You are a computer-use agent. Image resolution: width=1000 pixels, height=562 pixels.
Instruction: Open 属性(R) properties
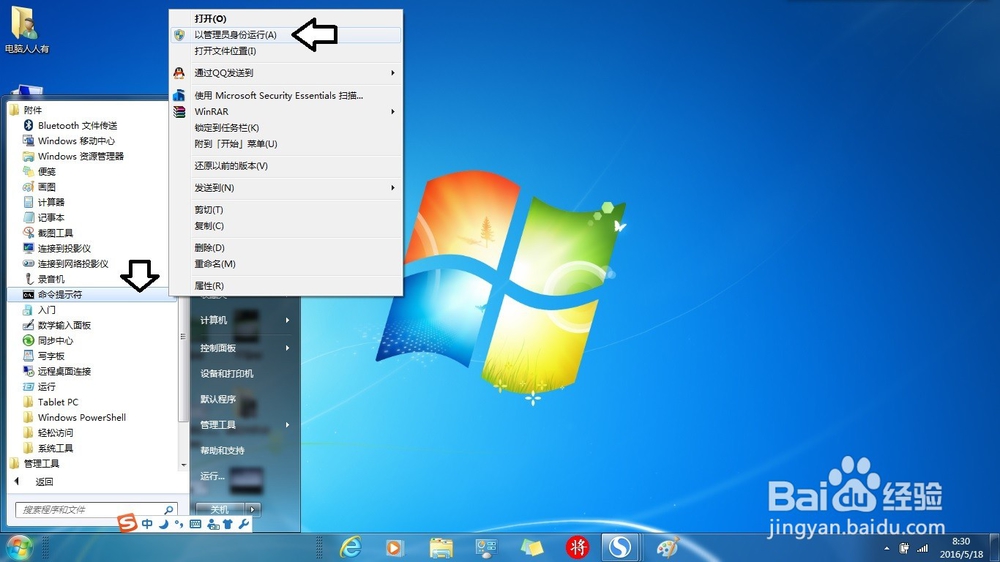tap(286, 286)
